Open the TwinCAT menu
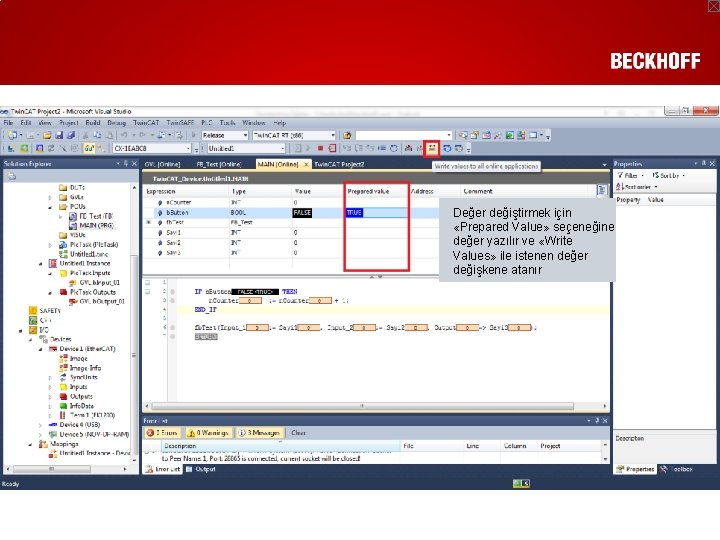The height and width of the screenshot is (540, 720). point(146,123)
